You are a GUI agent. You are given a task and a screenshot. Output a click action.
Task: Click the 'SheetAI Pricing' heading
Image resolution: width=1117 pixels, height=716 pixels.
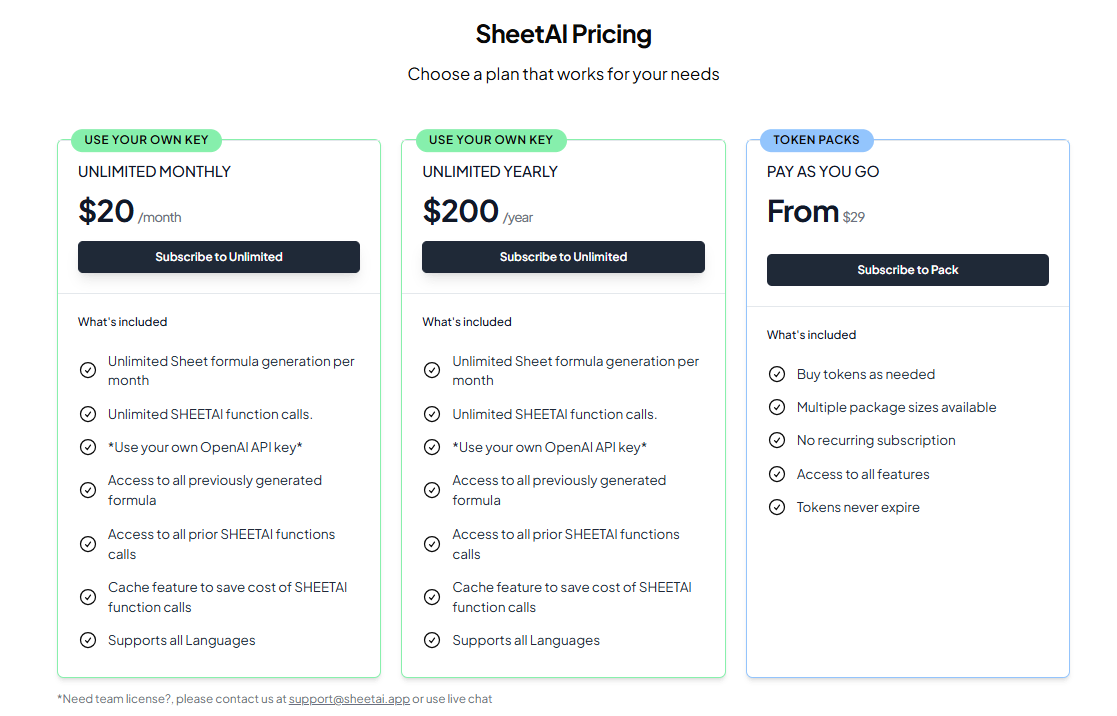563,34
